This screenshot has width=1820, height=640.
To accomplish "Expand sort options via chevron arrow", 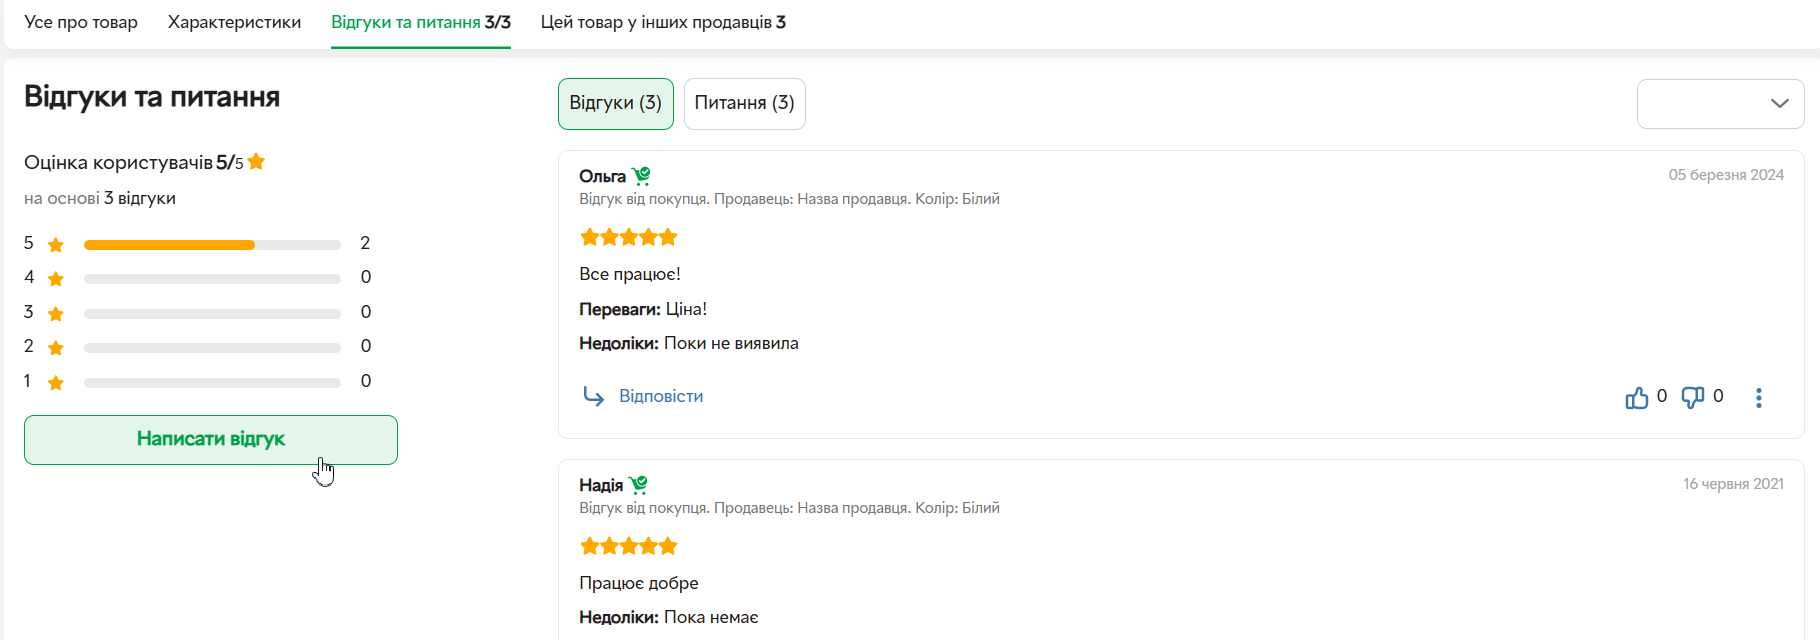I will 1779,104.
